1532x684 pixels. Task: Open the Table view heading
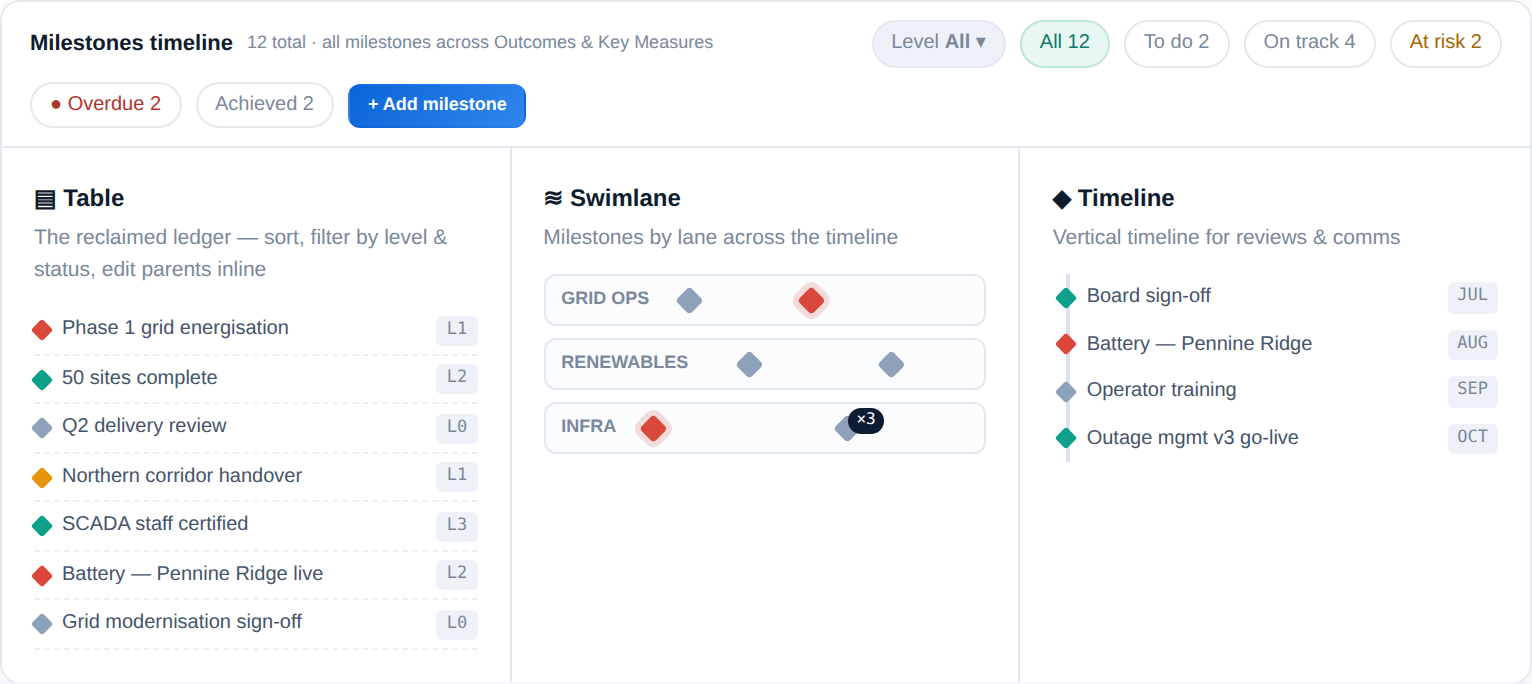[79, 198]
